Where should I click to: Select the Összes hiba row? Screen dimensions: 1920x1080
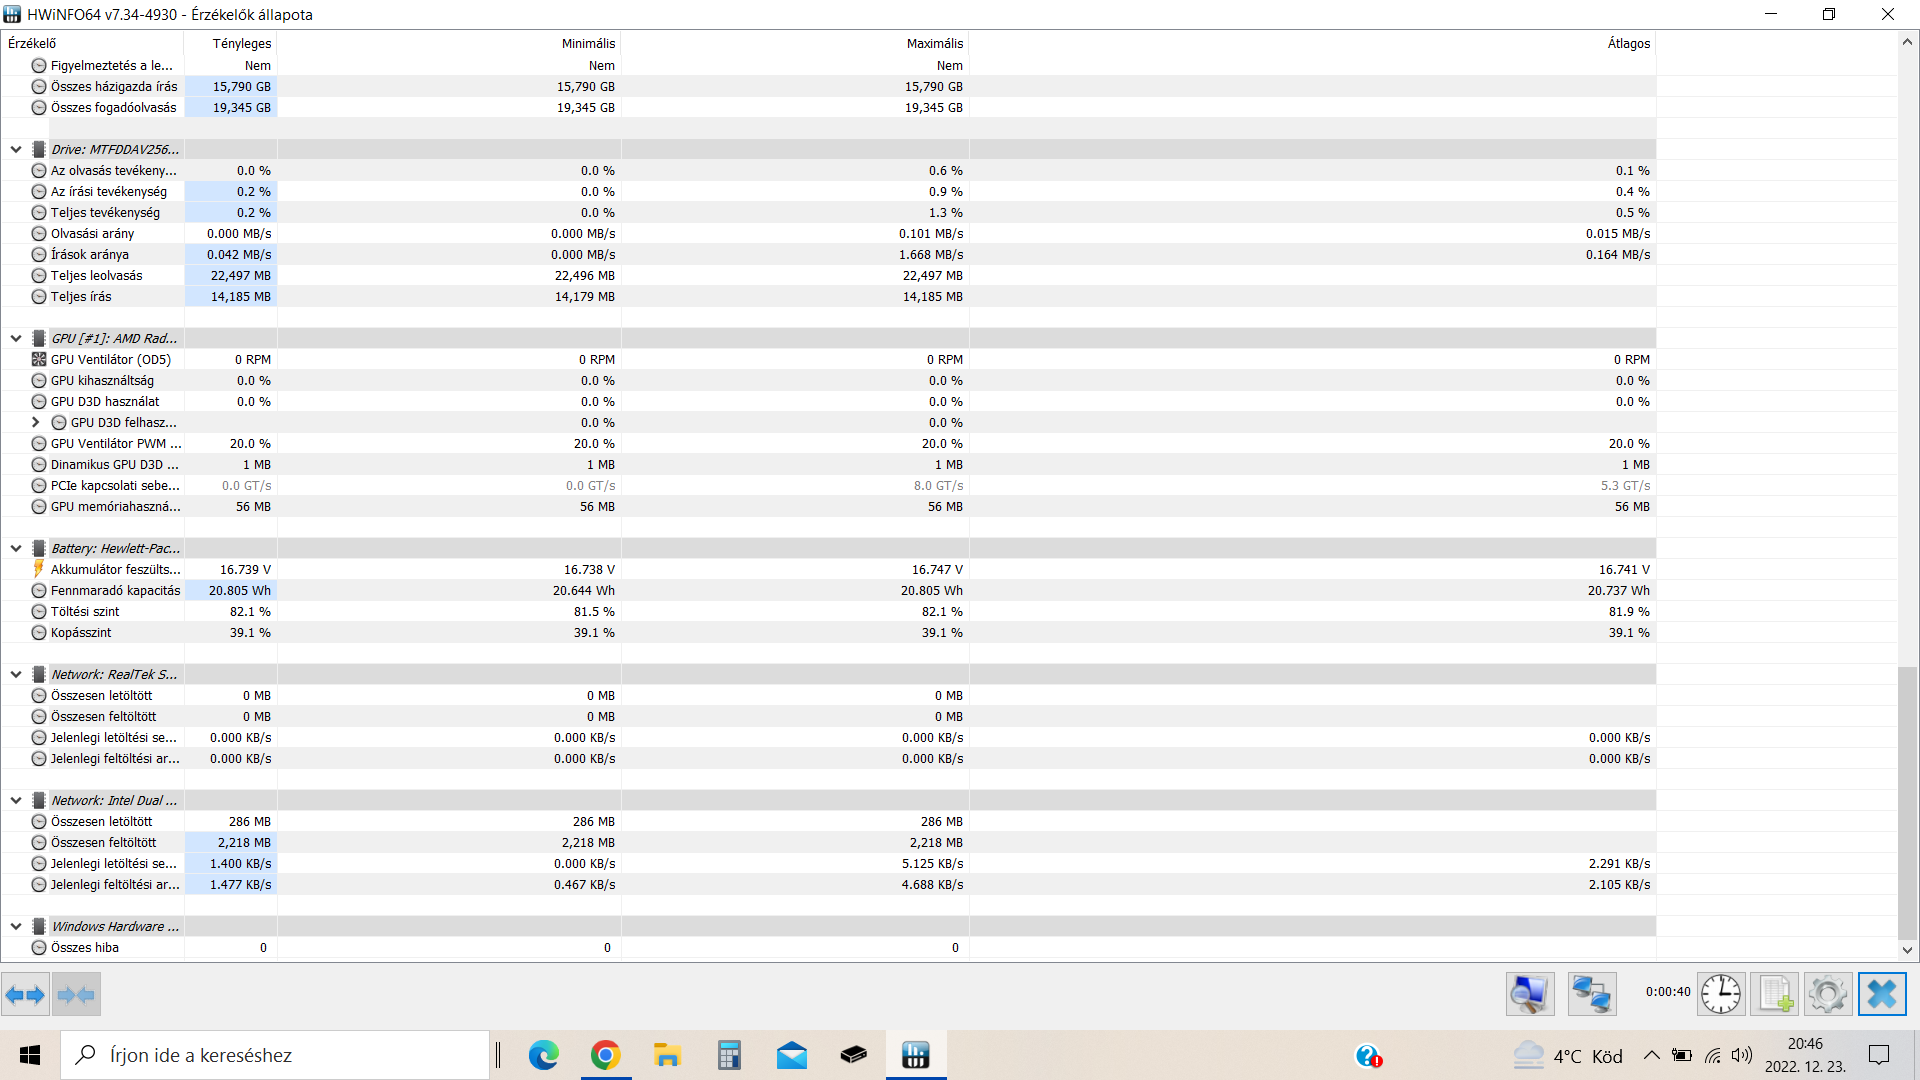coord(828,947)
